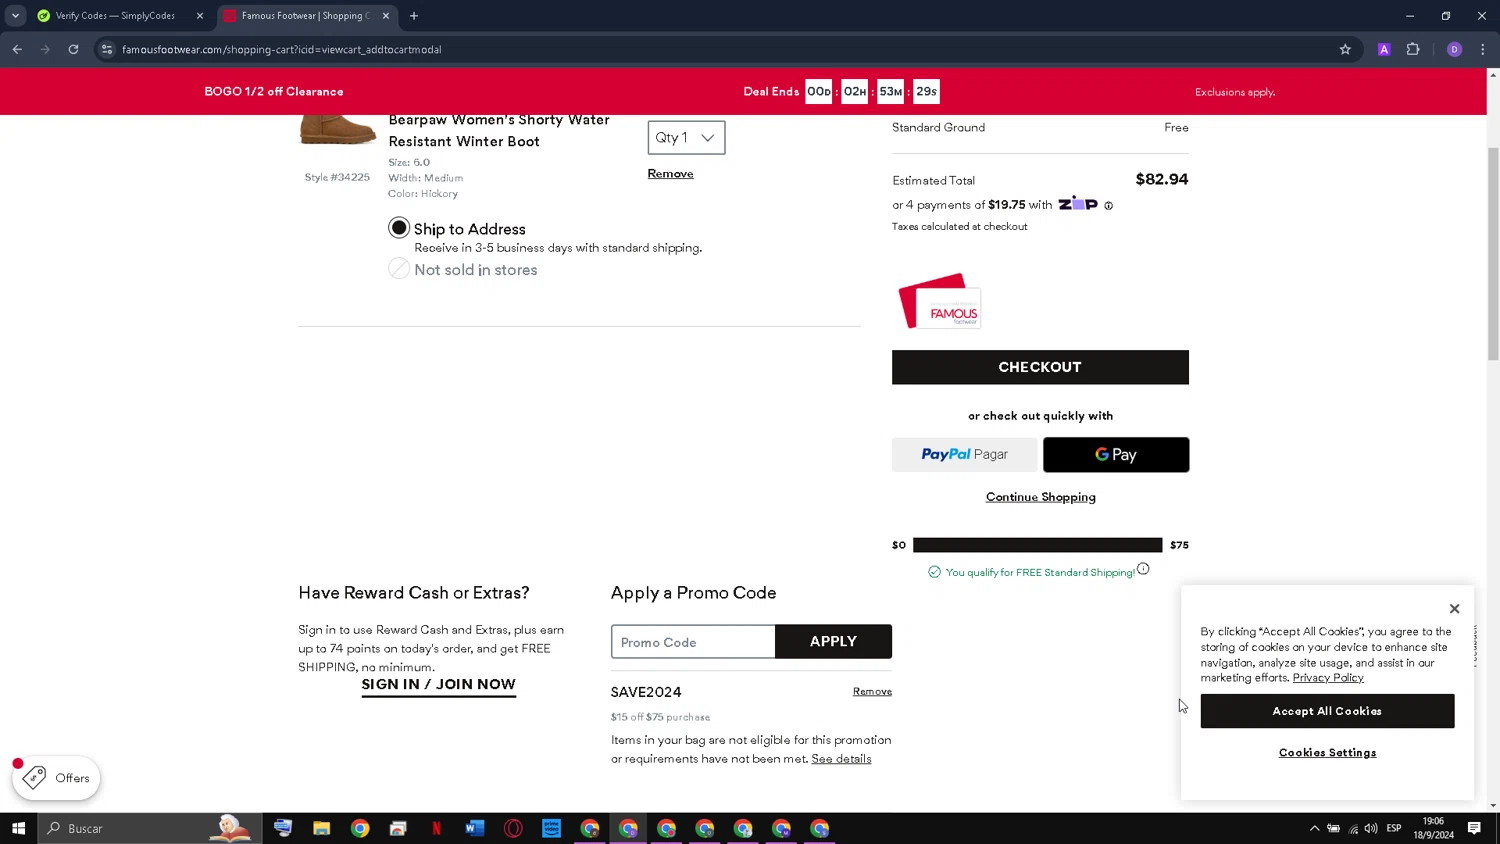Screen dimensions: 1500x844
Task: Show hidden system tray icons
Action: (1314, 828)
